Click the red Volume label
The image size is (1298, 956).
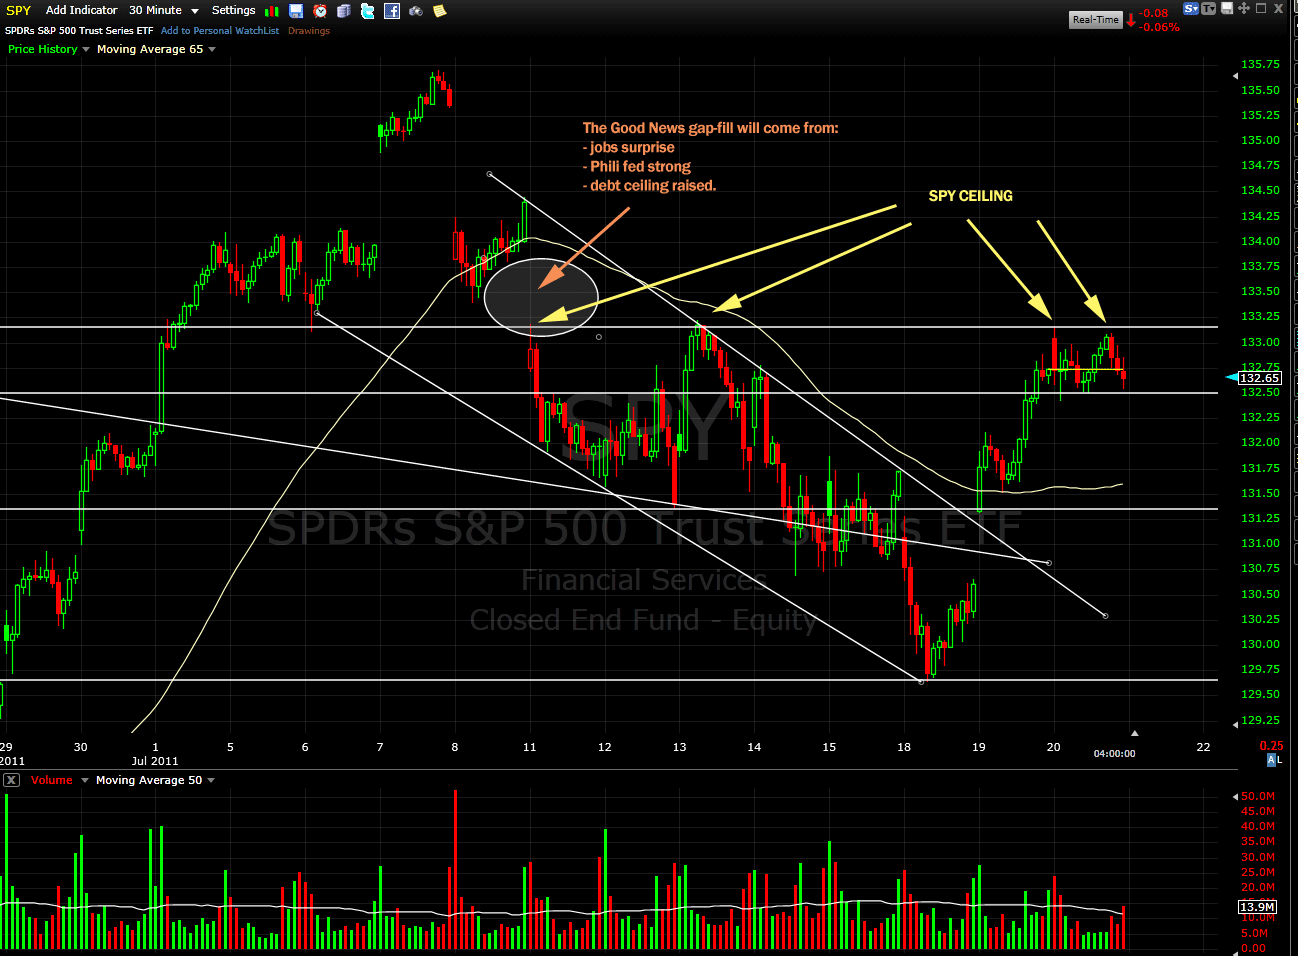[52, 780]
